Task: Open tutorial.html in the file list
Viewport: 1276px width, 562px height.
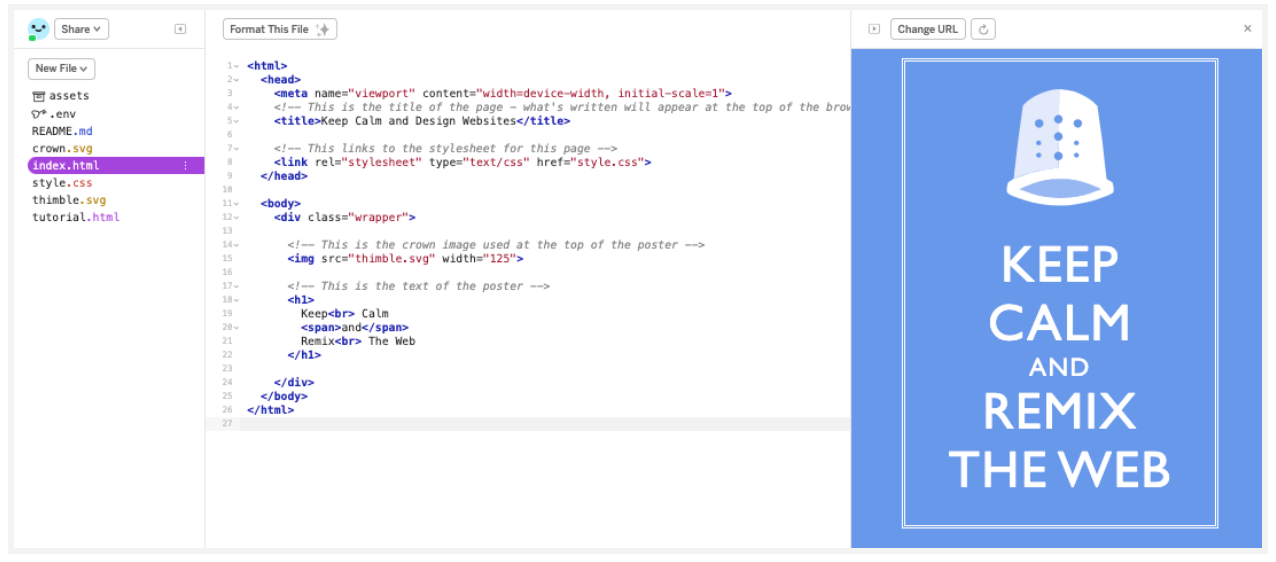Action: tap(76, 217)
